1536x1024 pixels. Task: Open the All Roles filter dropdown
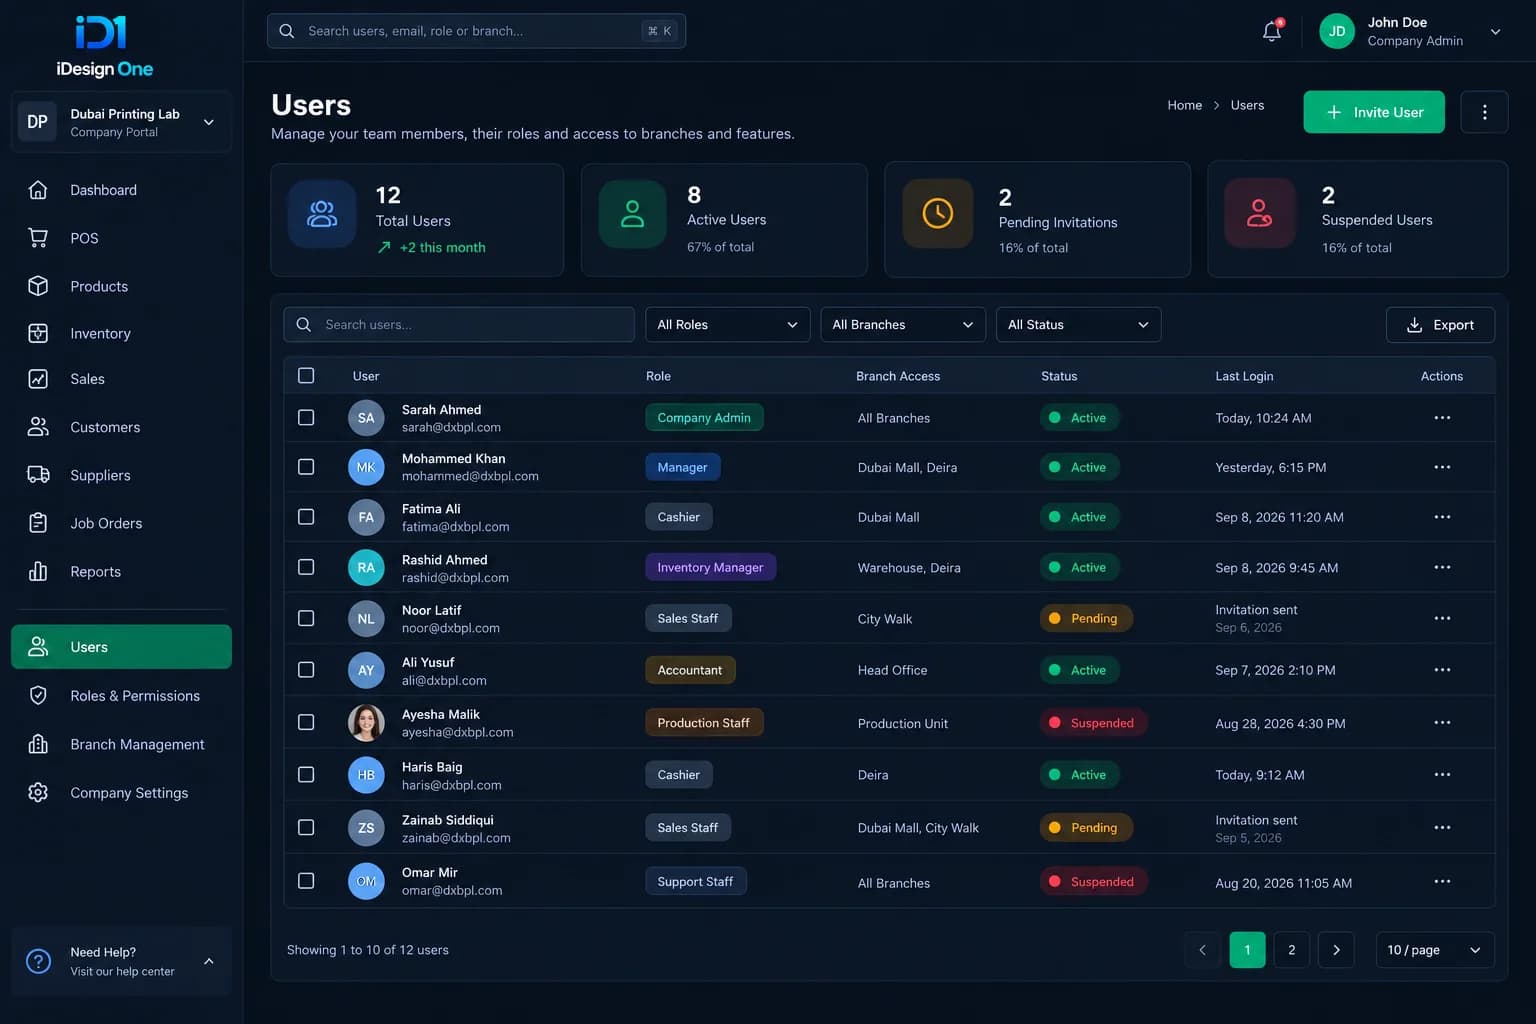pyautogui.click(x=727, y=325)
